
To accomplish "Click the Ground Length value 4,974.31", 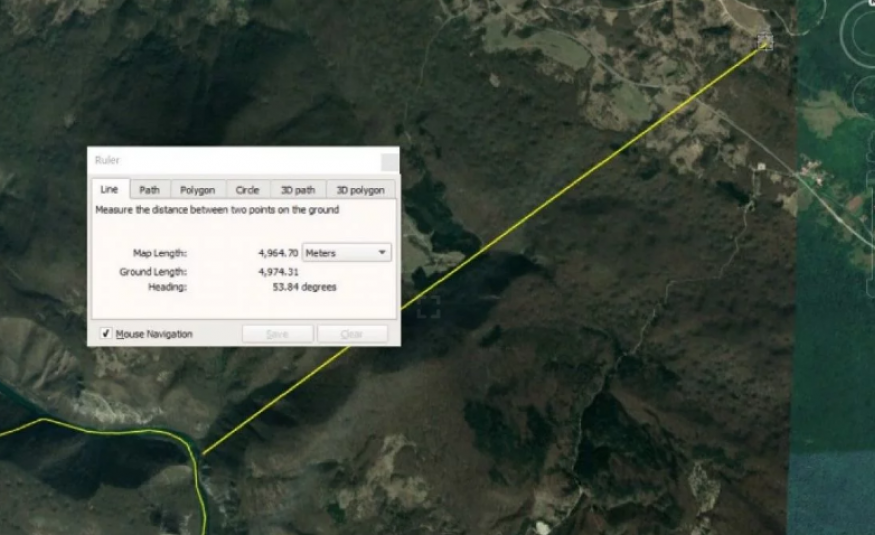I will 278,272.
